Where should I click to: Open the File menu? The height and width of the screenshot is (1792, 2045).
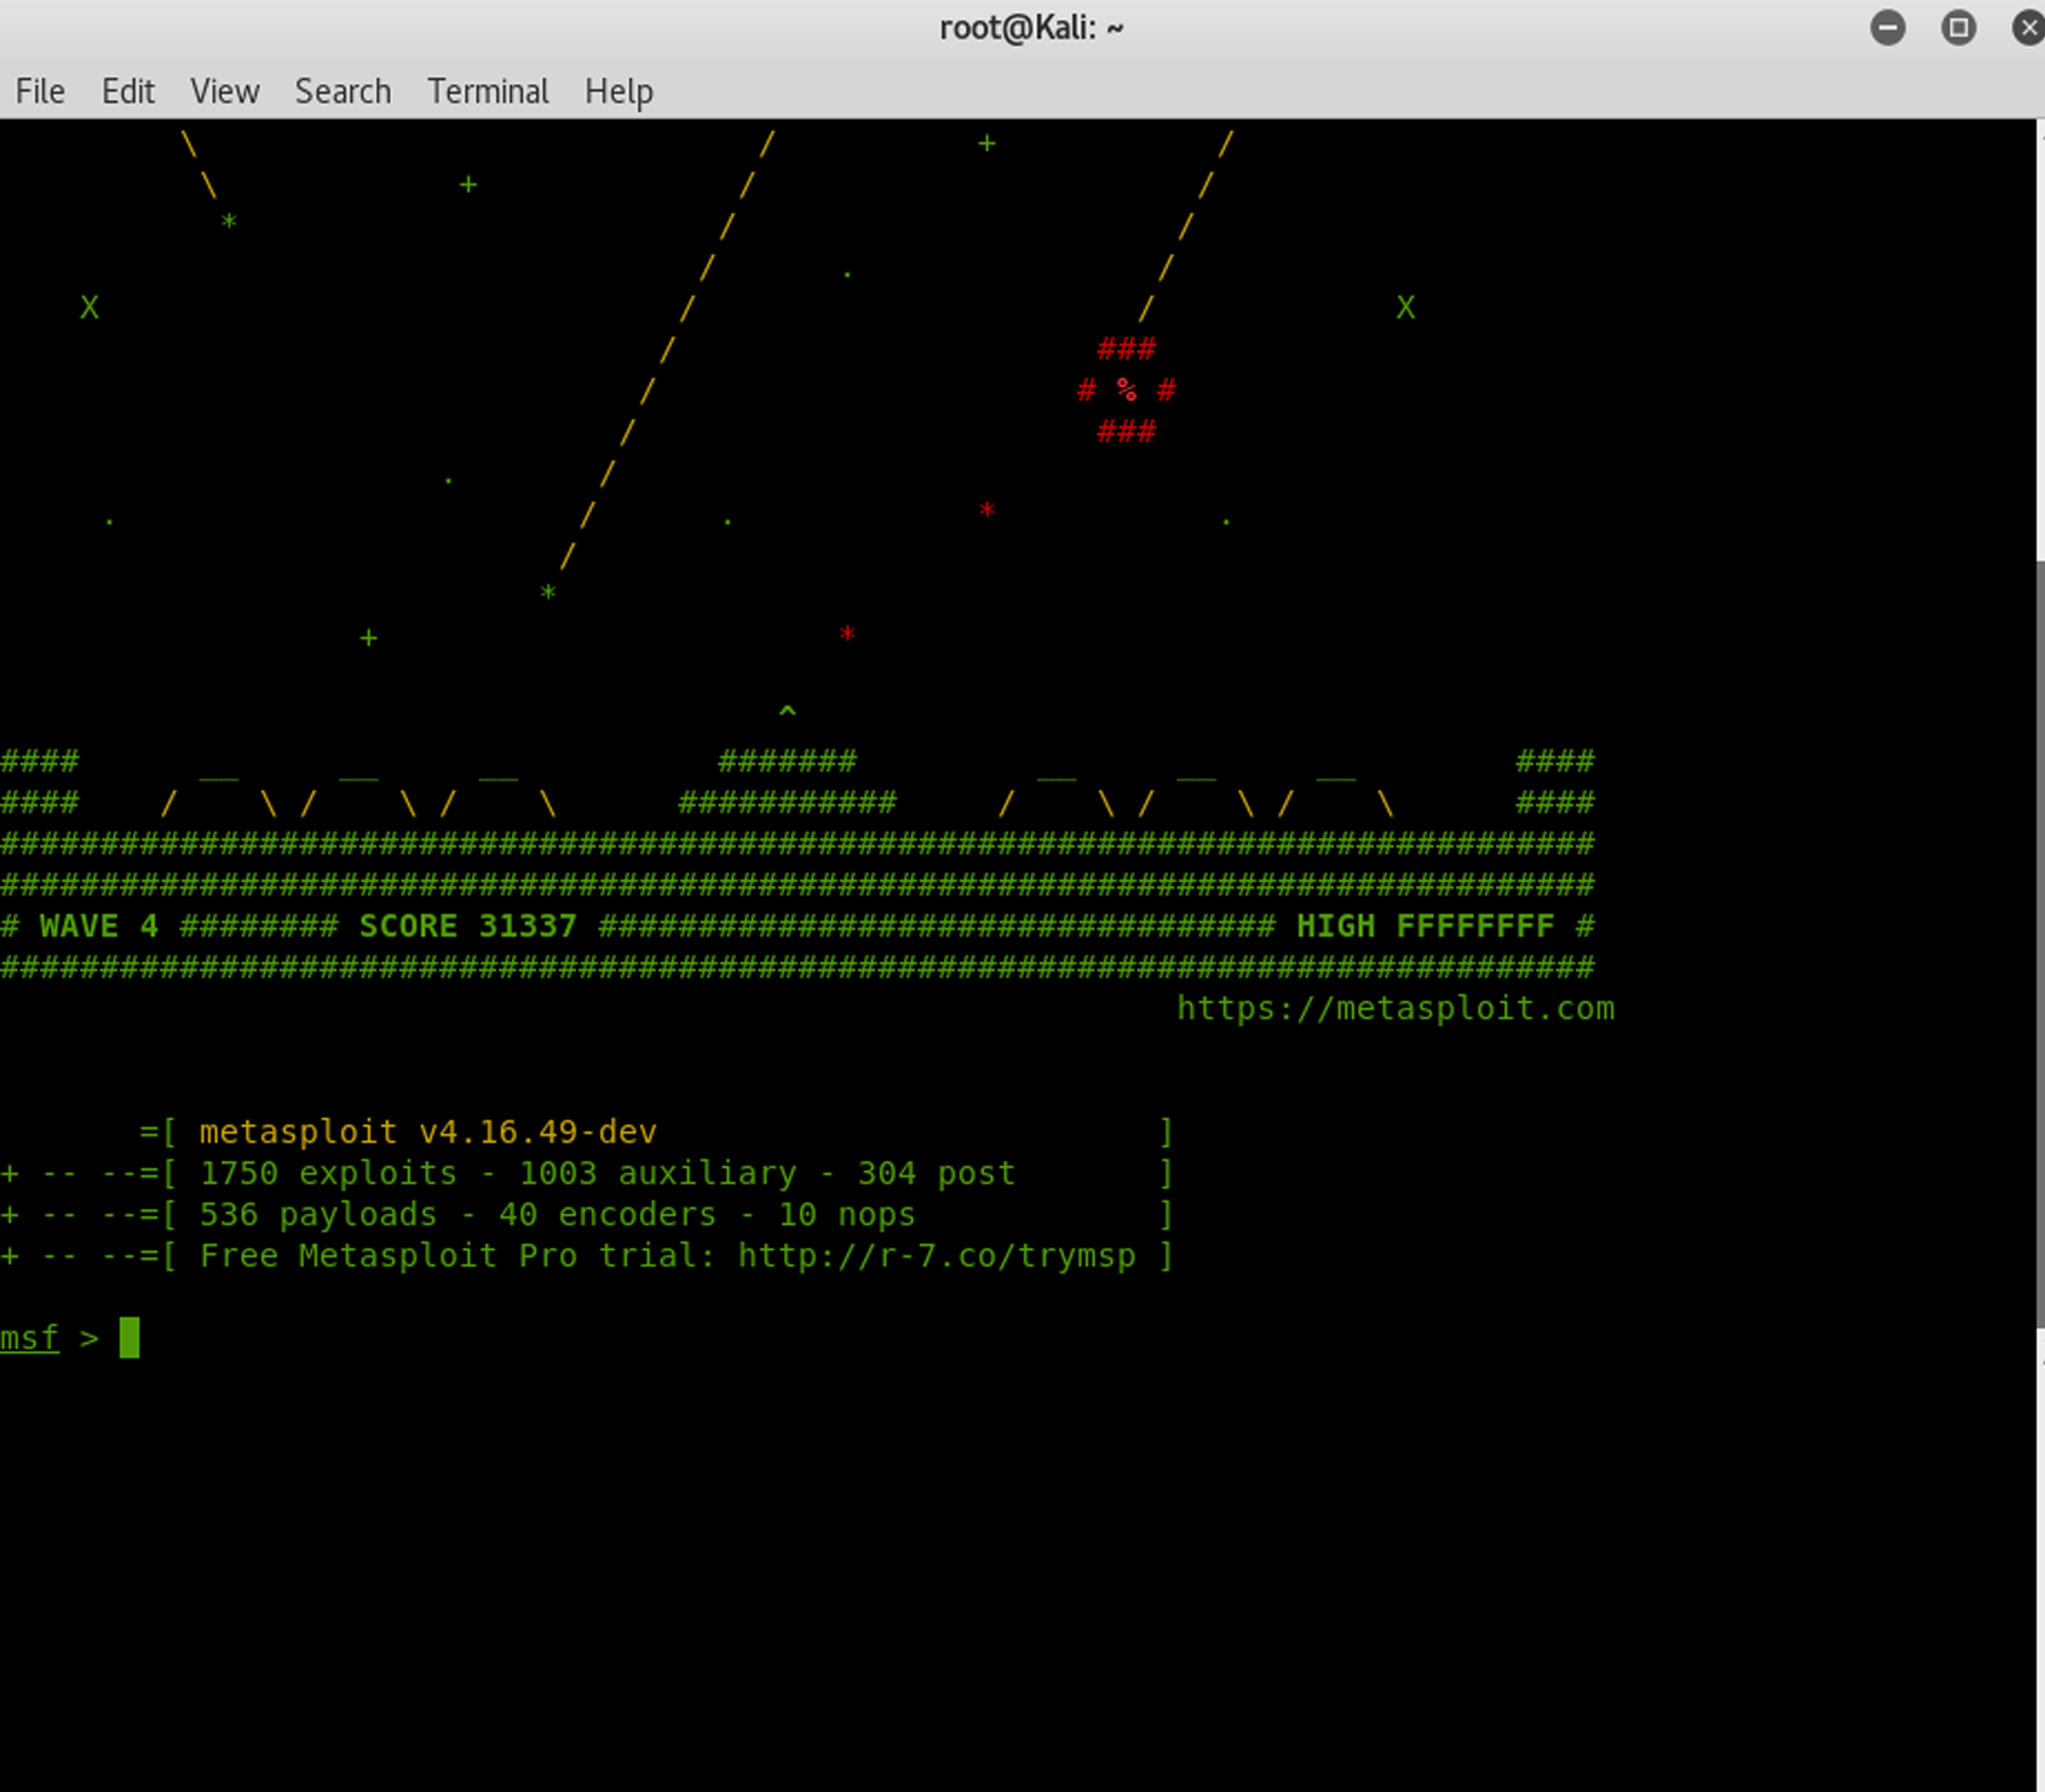coord(40,92)
